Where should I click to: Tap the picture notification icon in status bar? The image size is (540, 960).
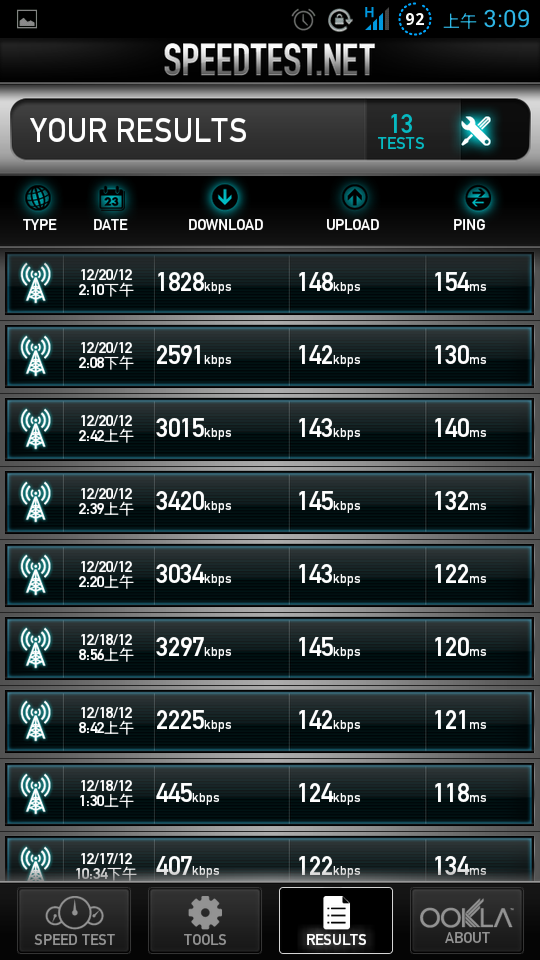tap(27, 19)
